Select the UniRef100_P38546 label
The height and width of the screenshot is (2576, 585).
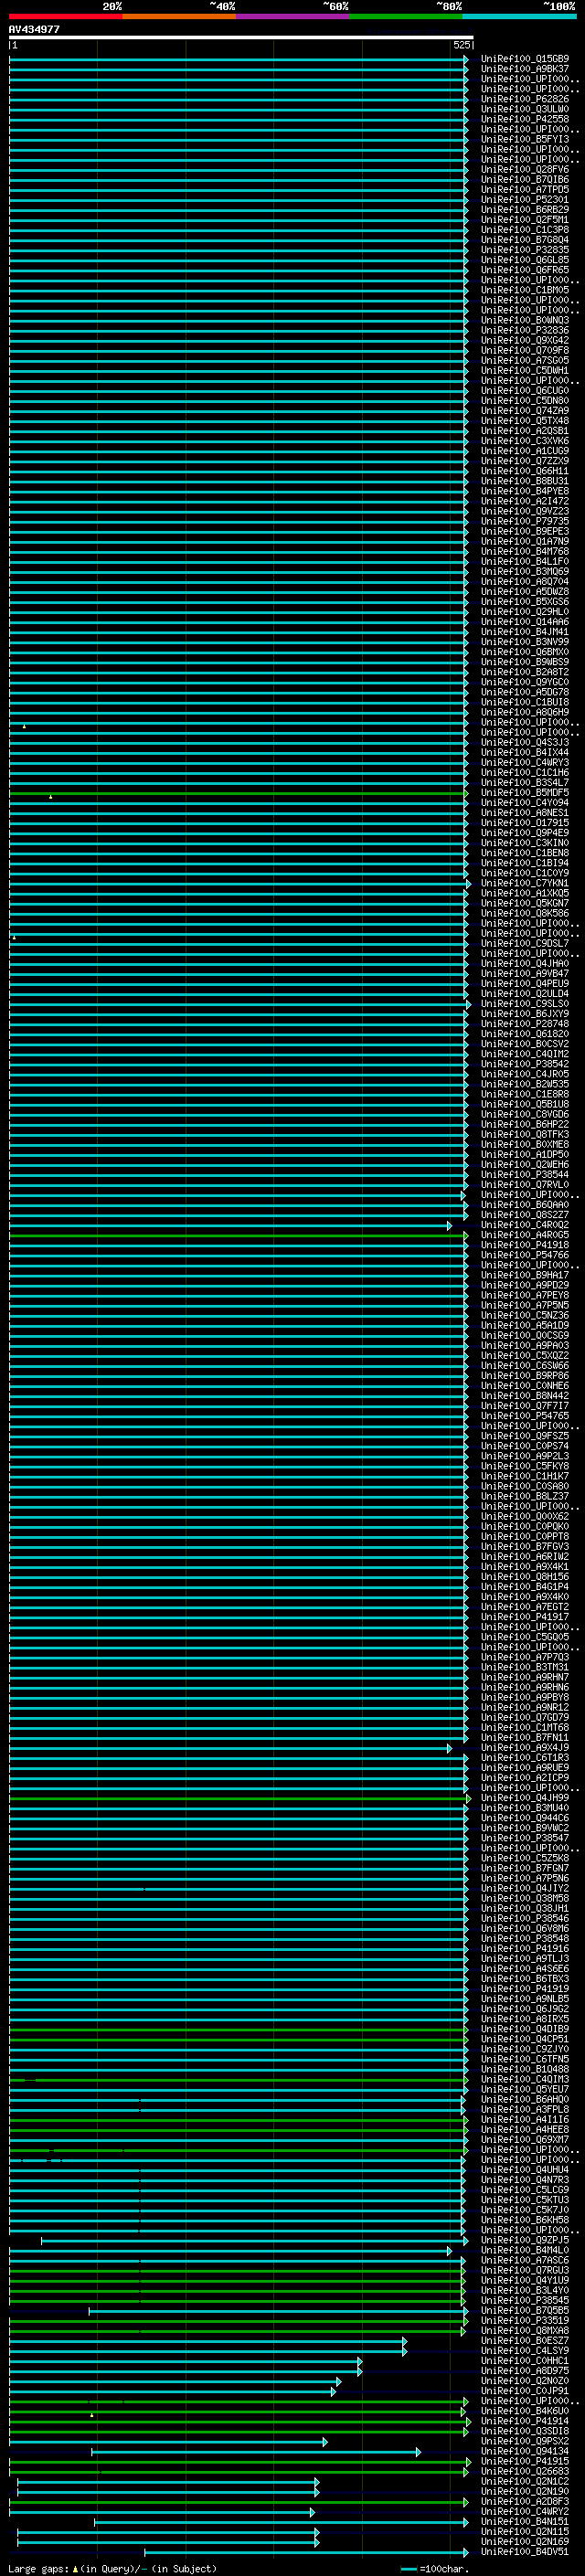525,1918
